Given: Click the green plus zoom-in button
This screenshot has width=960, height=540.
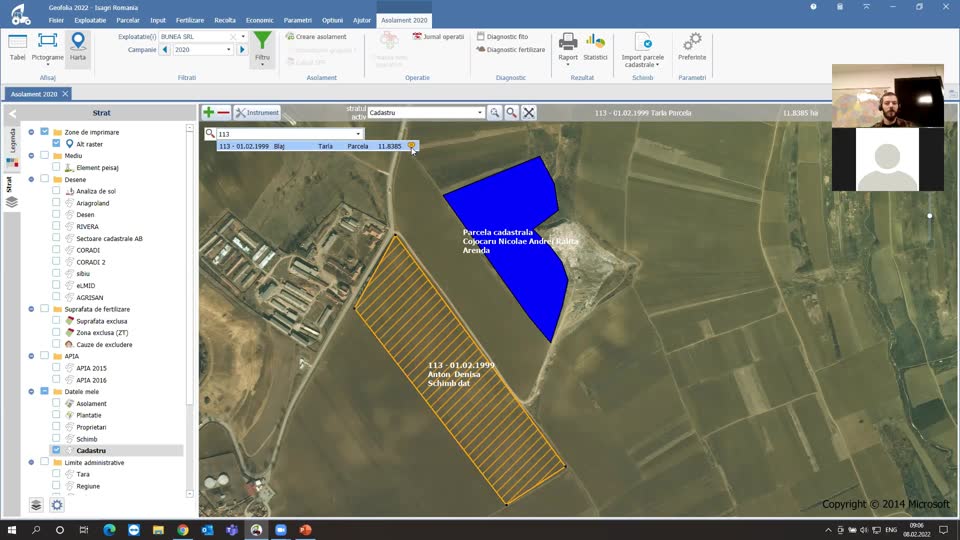Looking at the screenshot, I should tap(209, 113).
